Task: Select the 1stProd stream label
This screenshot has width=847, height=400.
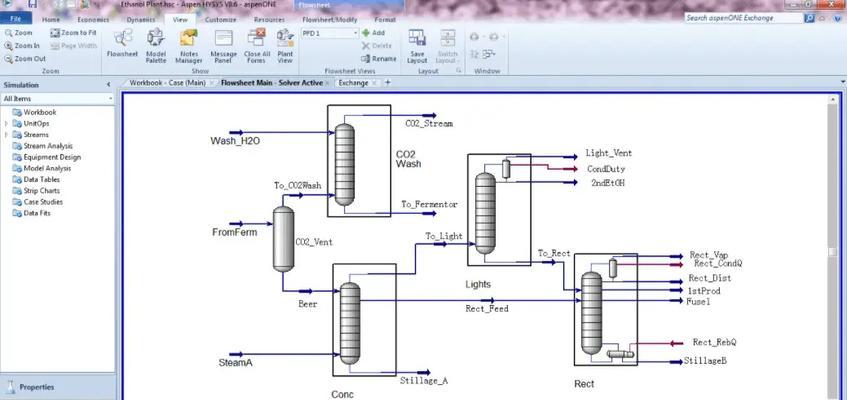Action: coord(704,291)
